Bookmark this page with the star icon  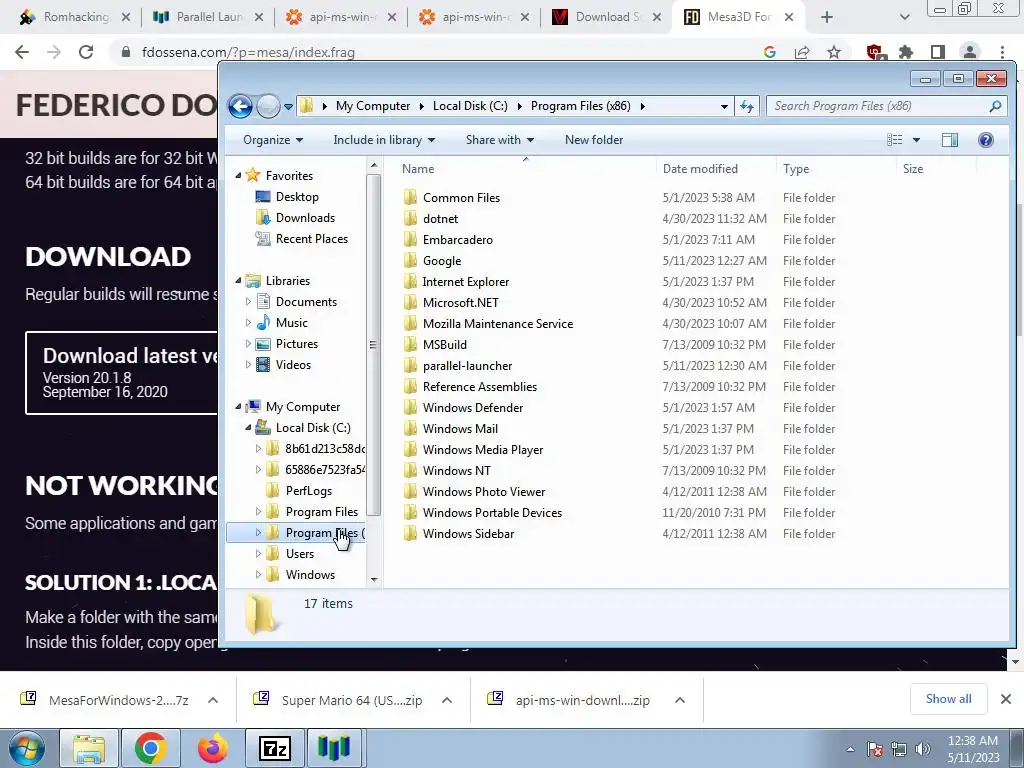pyautogui.click(x=834, y=52)
